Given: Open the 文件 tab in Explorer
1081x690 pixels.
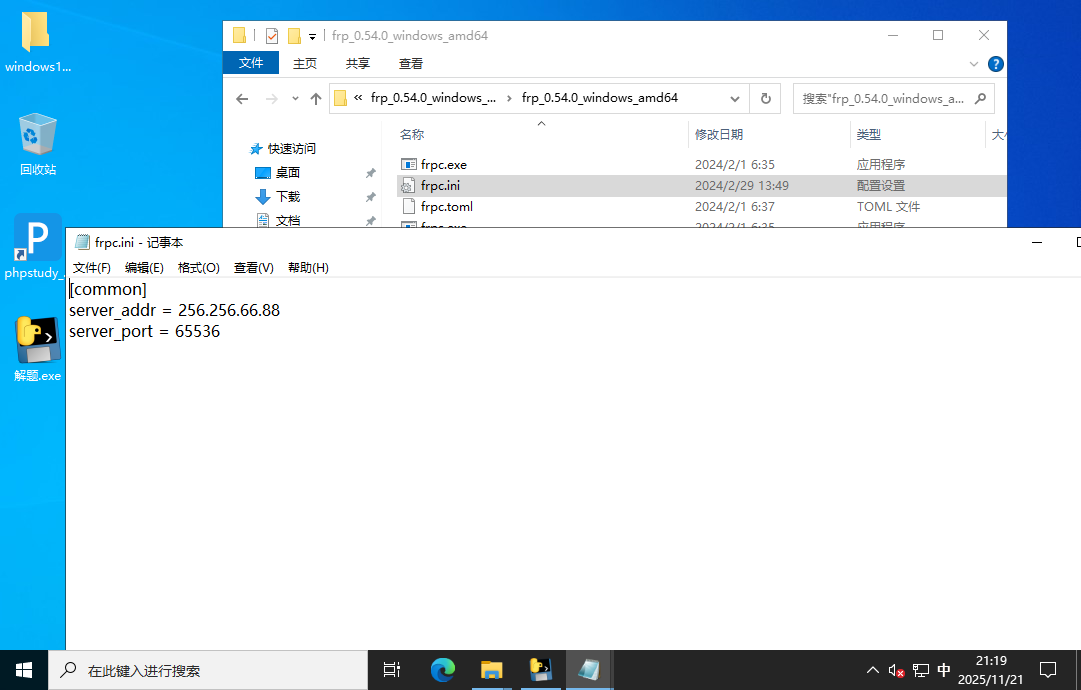Looking at the screenshot, I should [251, 63].
